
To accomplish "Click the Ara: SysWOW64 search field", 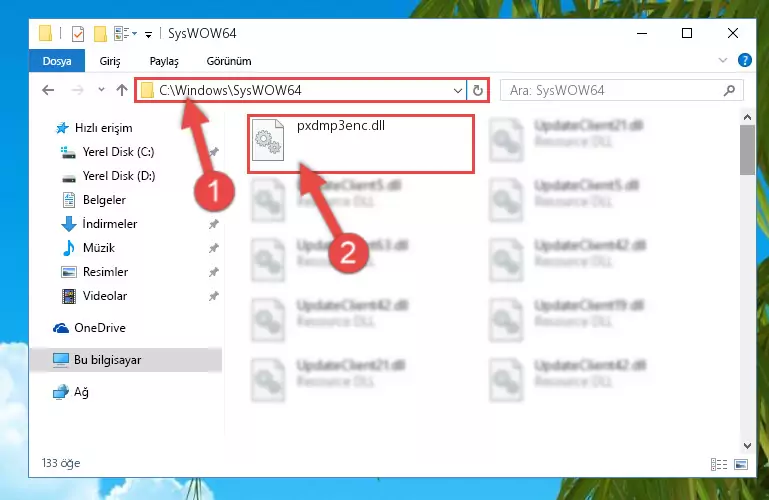I will pos(621,90).
